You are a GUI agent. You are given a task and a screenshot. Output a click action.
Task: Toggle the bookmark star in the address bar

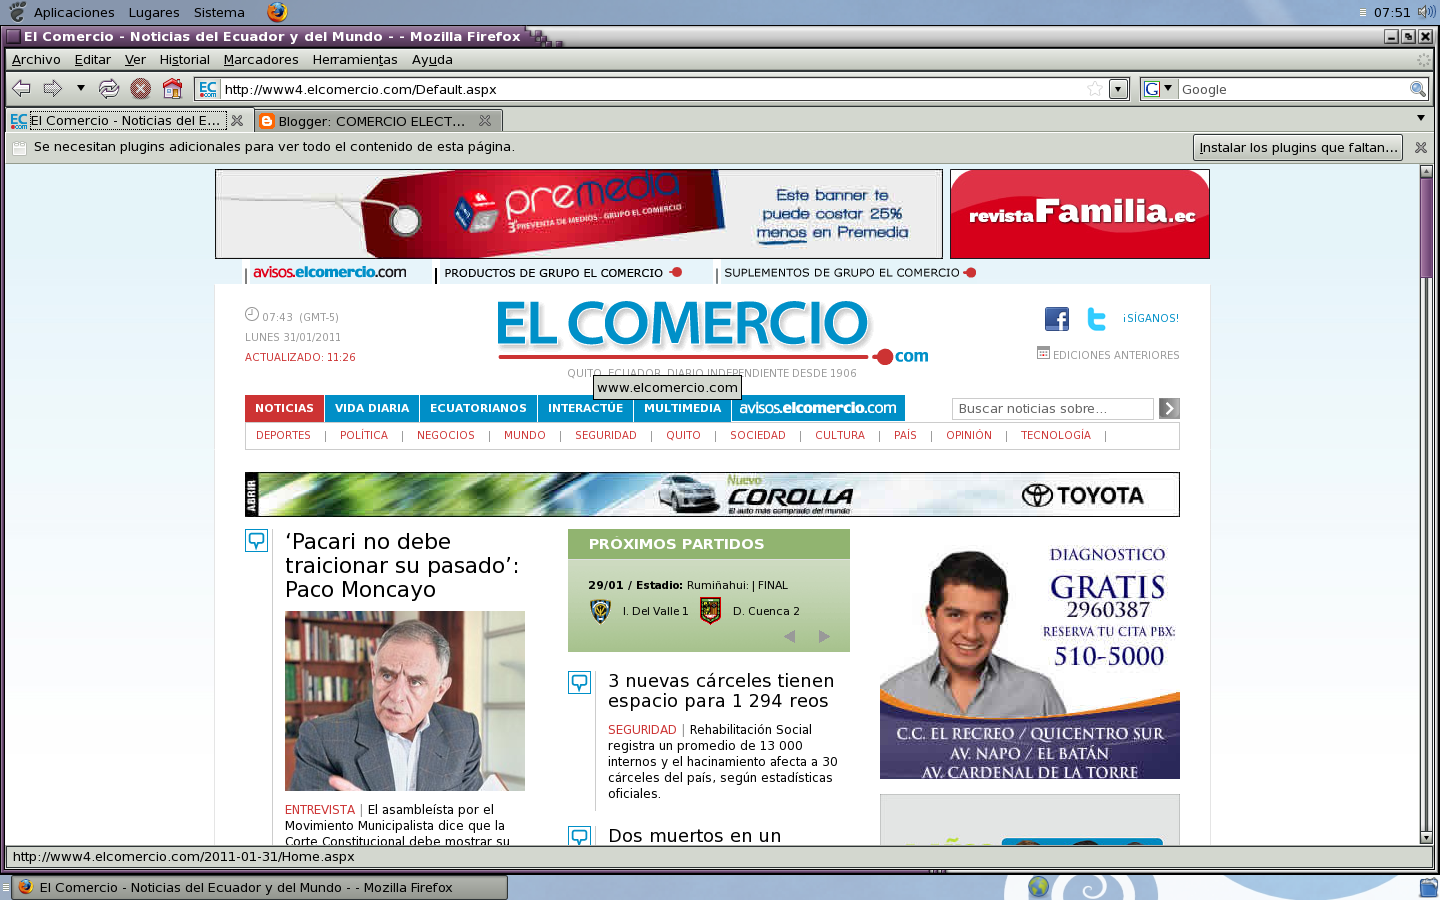pos(1094,88)
